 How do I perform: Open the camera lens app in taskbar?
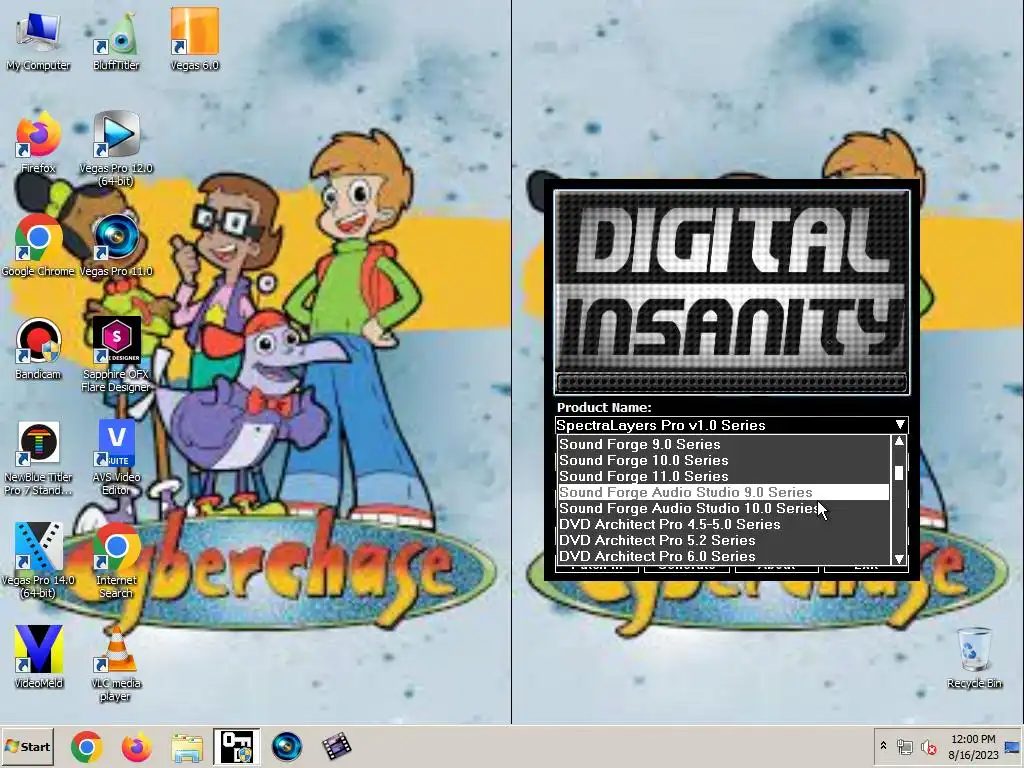click(x=286, y=747)
